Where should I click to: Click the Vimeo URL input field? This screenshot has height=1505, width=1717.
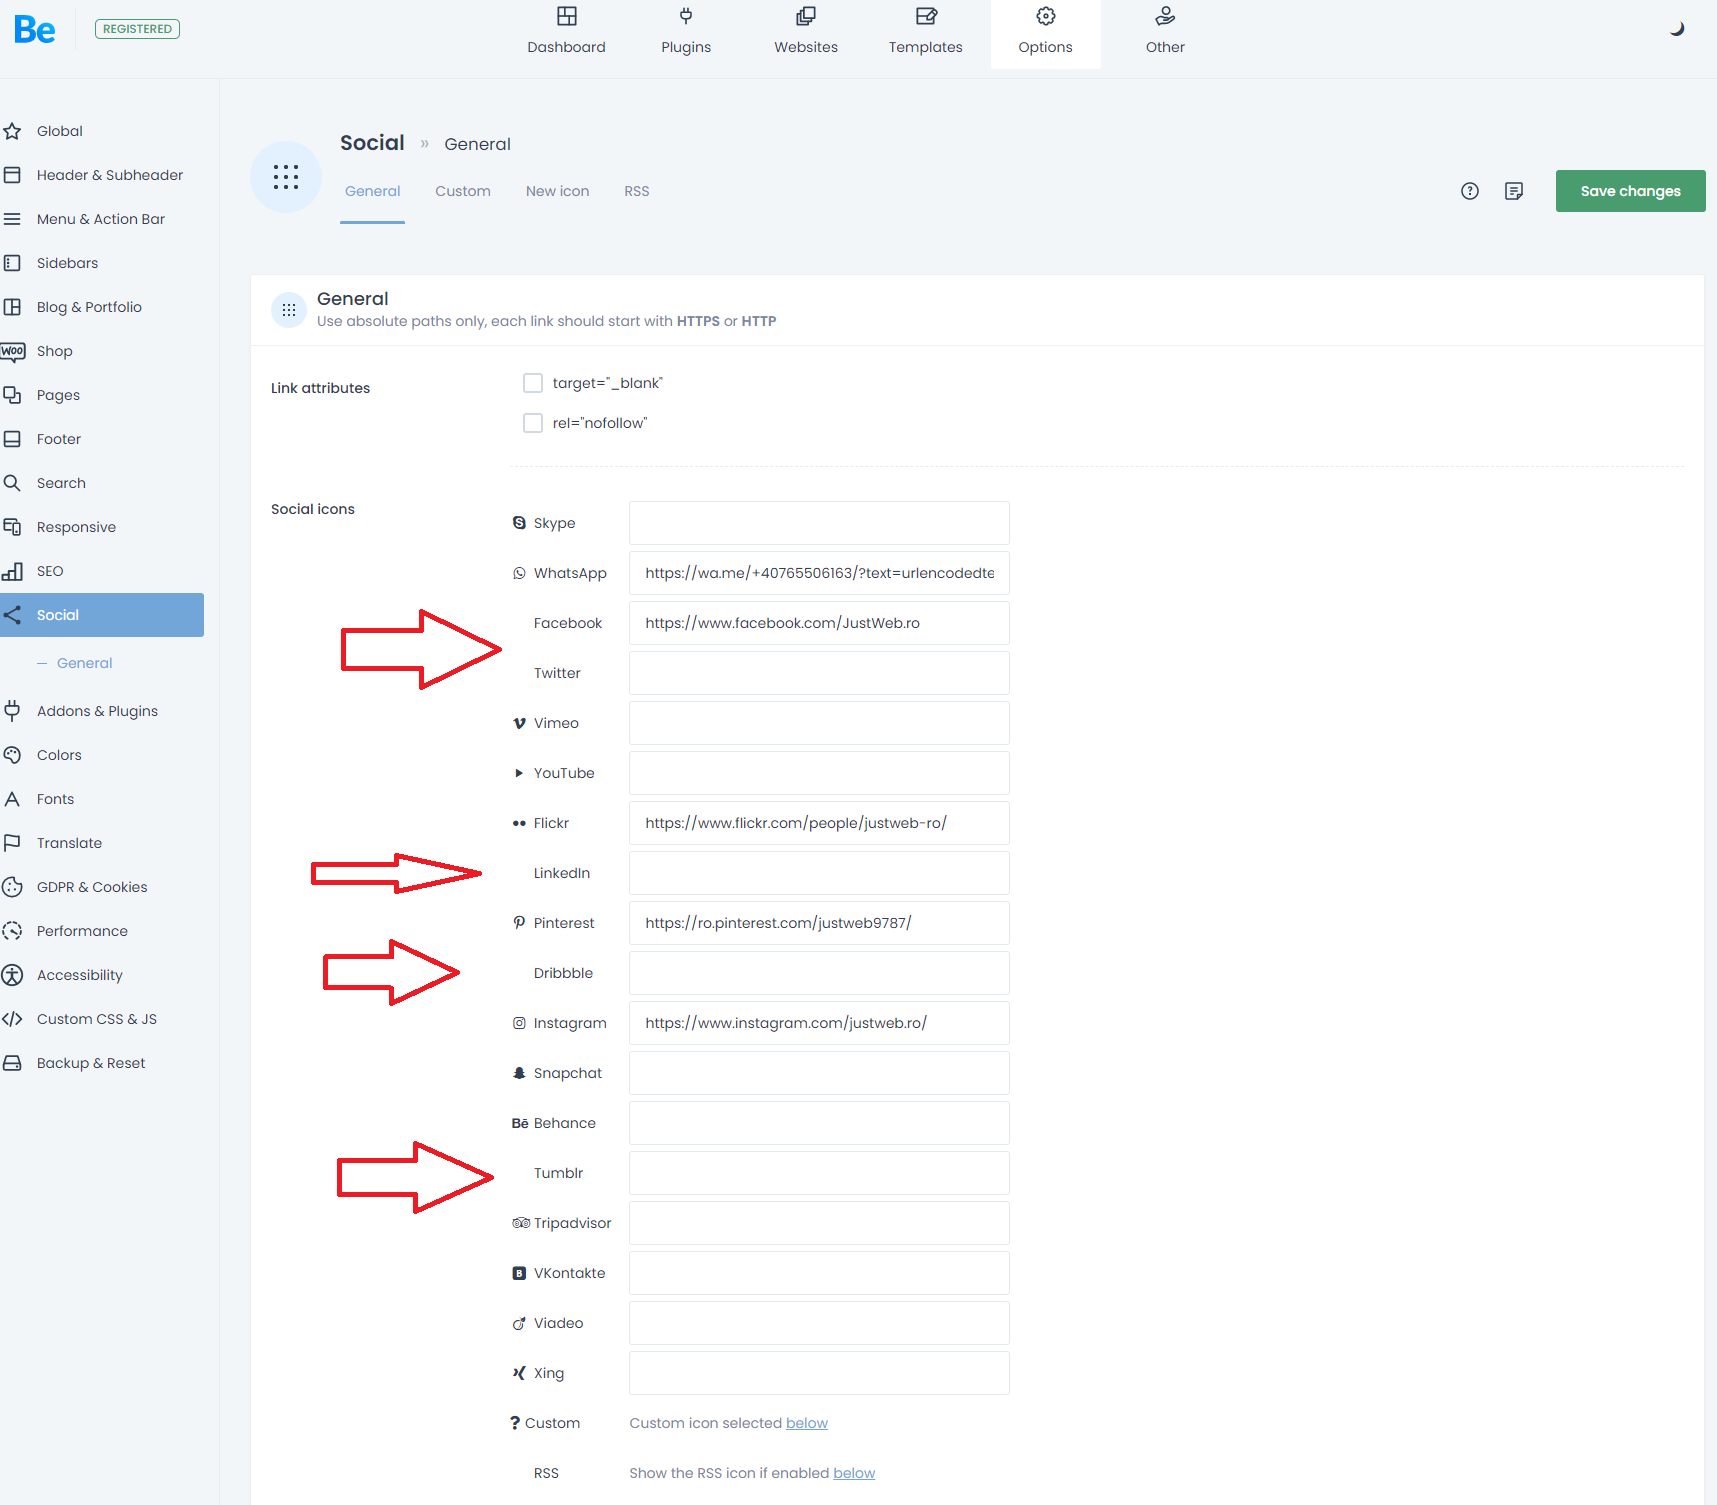coord(819,723)
